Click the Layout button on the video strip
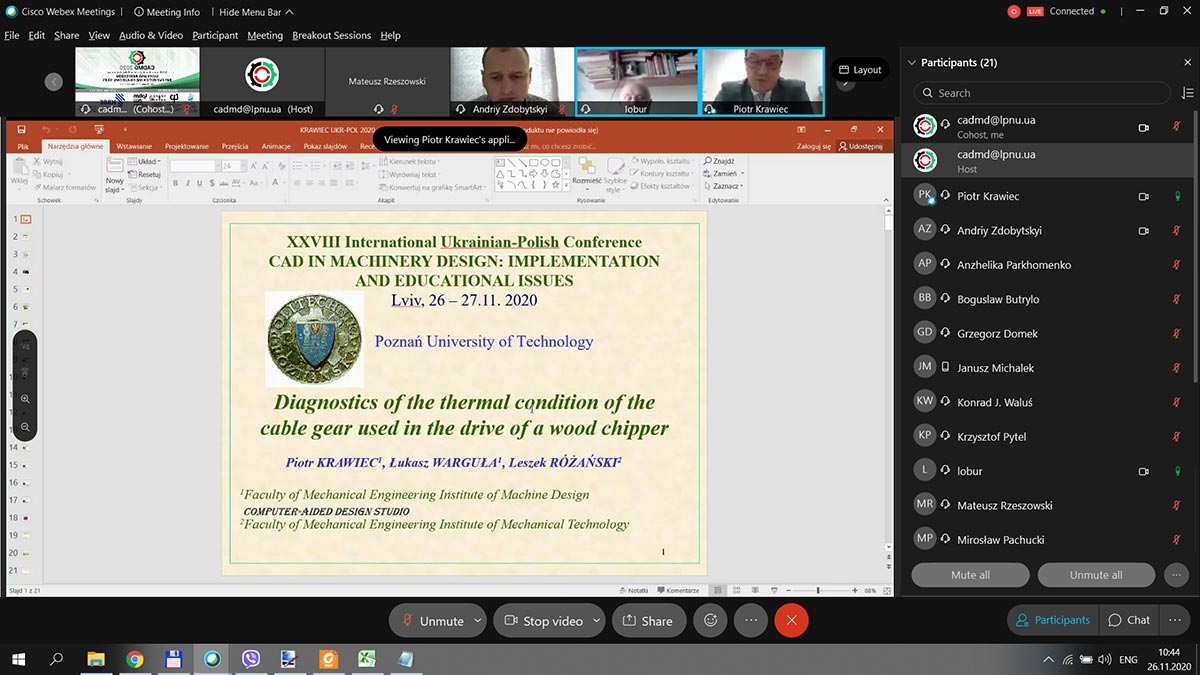Viewport: 1200px width, 675px height. point(860,70)
